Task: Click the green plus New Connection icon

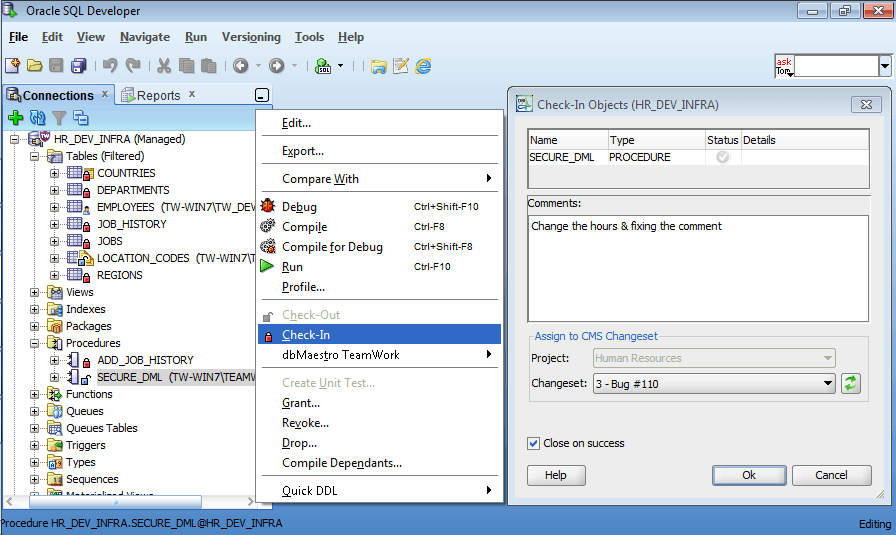Action: [x=16, y=118]
